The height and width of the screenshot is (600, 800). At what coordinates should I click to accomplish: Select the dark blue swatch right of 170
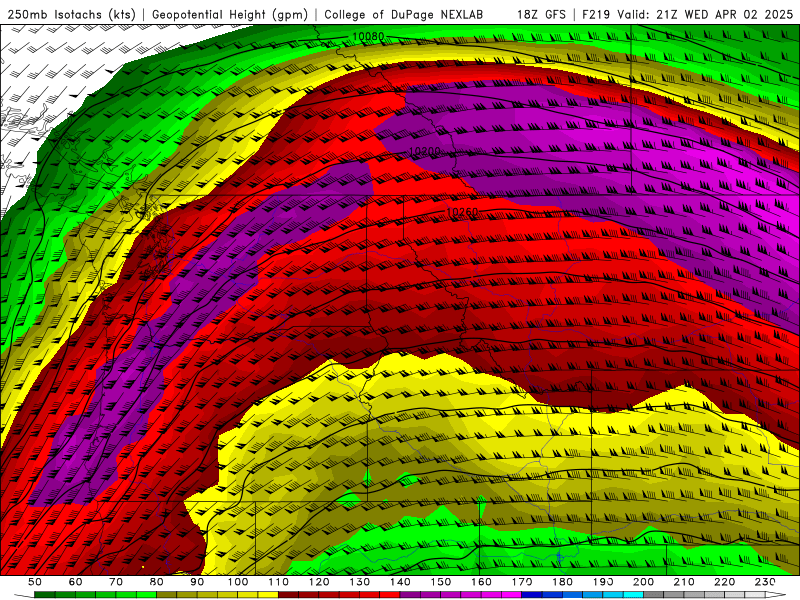[532, 595]
